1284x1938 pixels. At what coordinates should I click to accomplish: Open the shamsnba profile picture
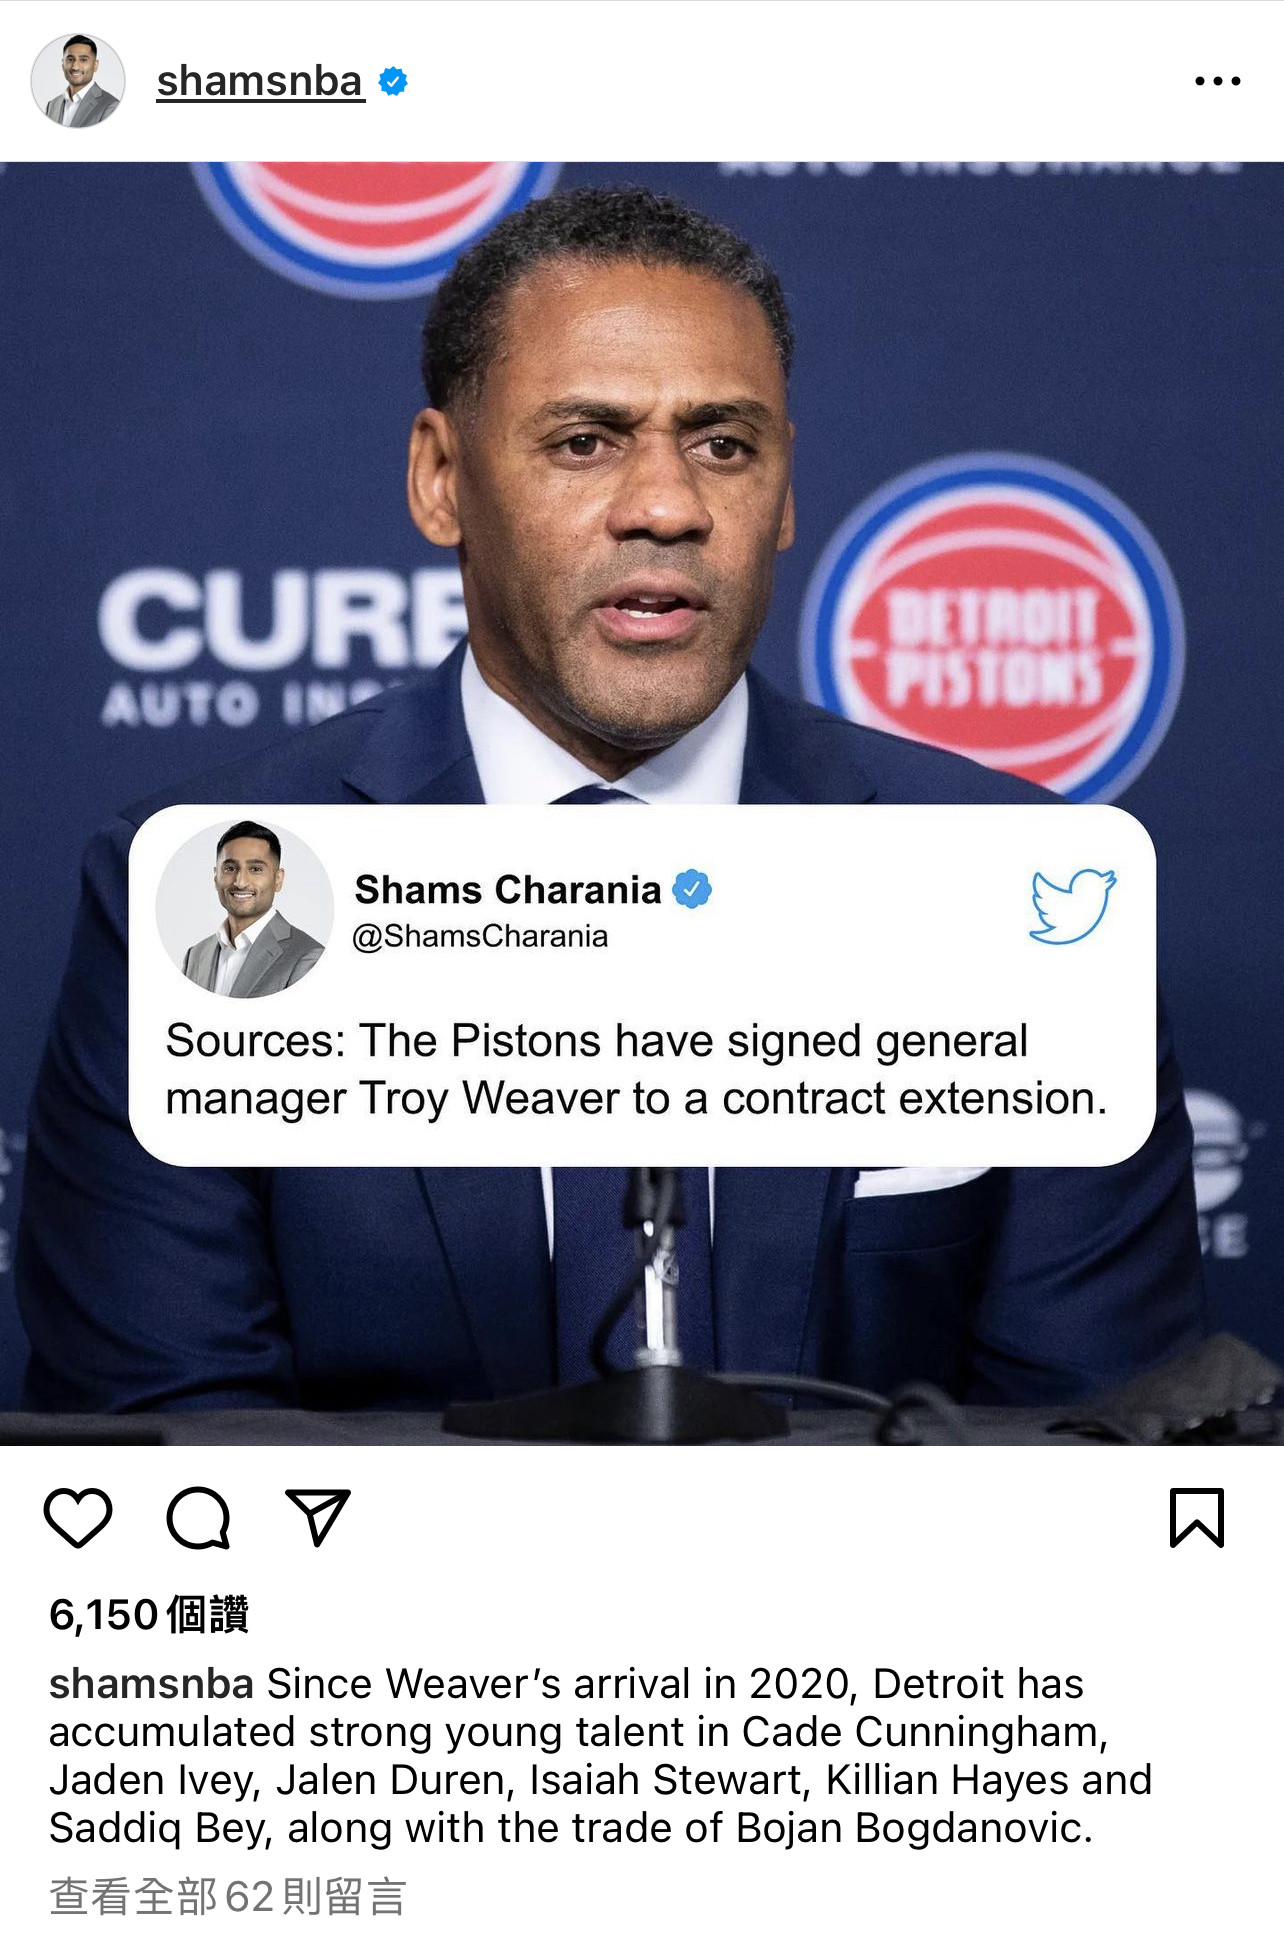pyautogui.click(x=78, y=81)
